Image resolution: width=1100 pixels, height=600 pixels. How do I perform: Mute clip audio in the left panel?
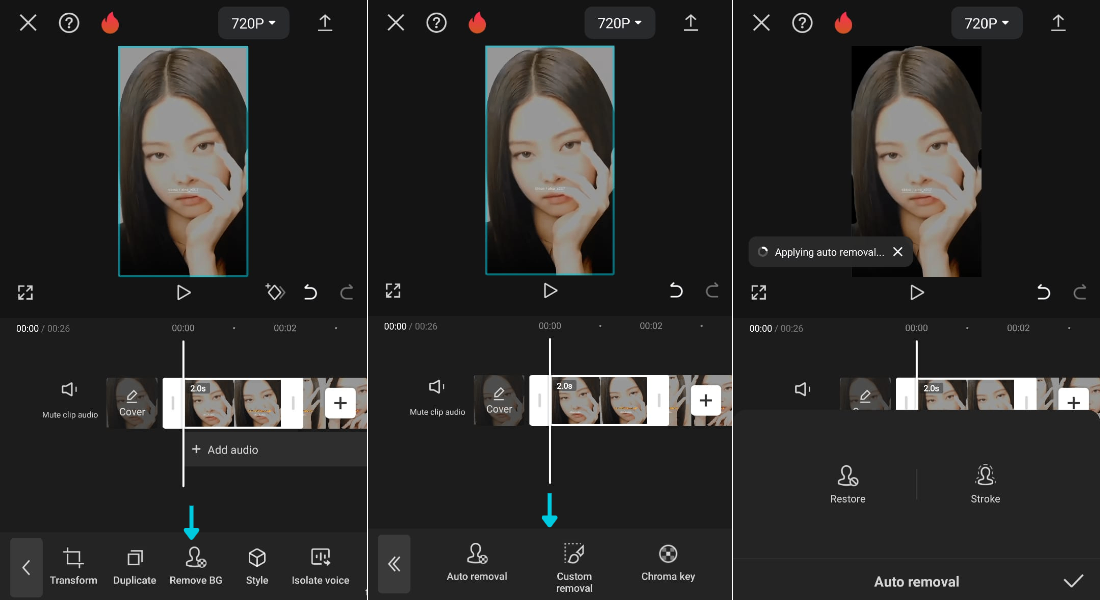tap(70, 398)
